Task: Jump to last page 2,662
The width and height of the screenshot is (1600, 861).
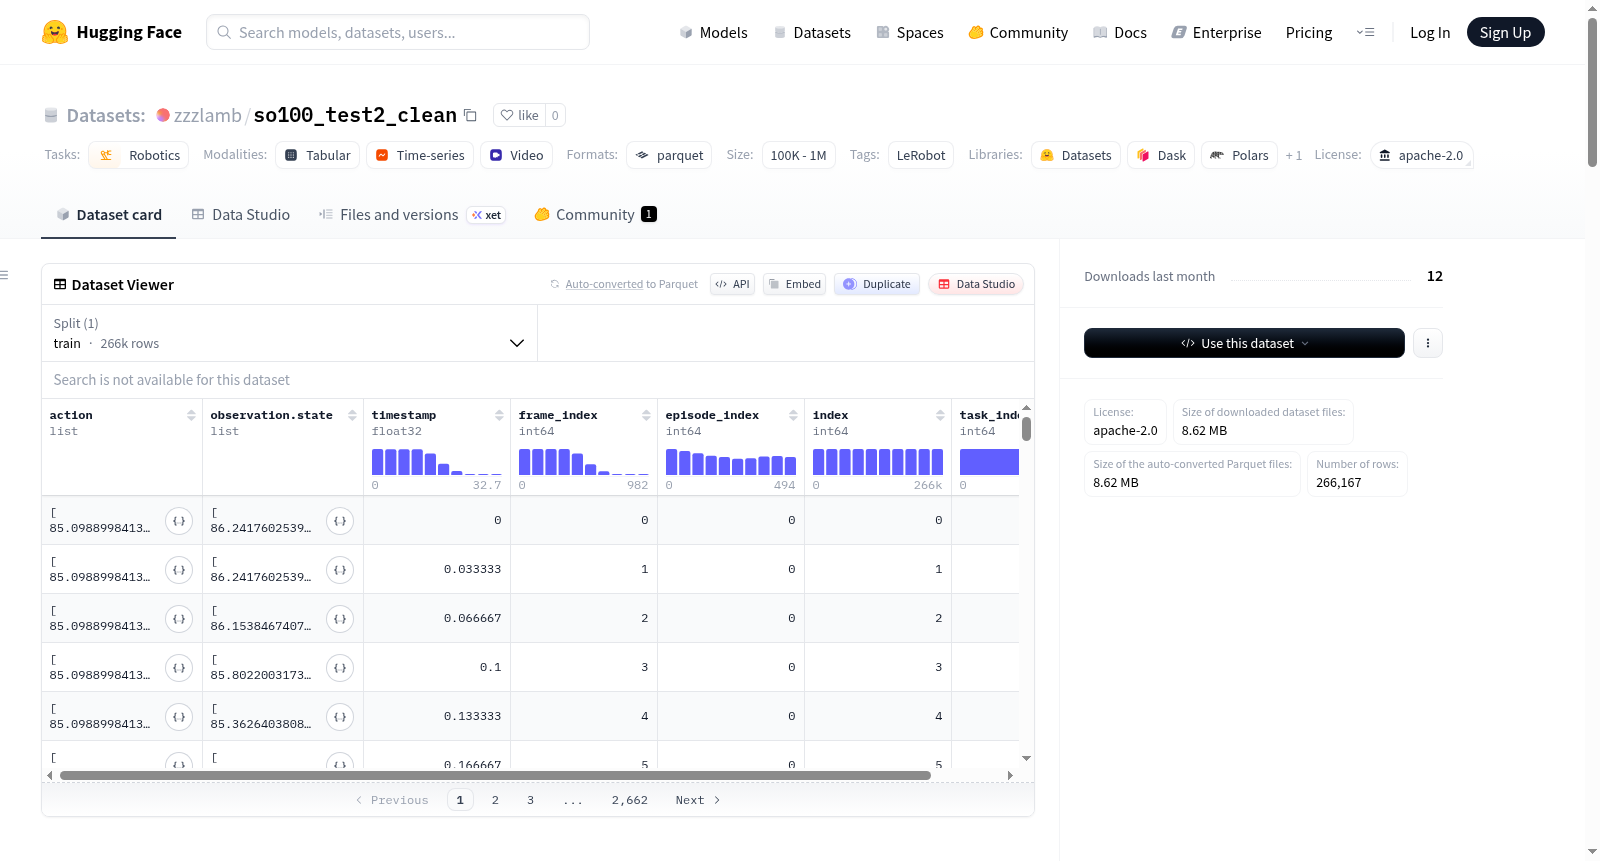Action: point(630,800)
